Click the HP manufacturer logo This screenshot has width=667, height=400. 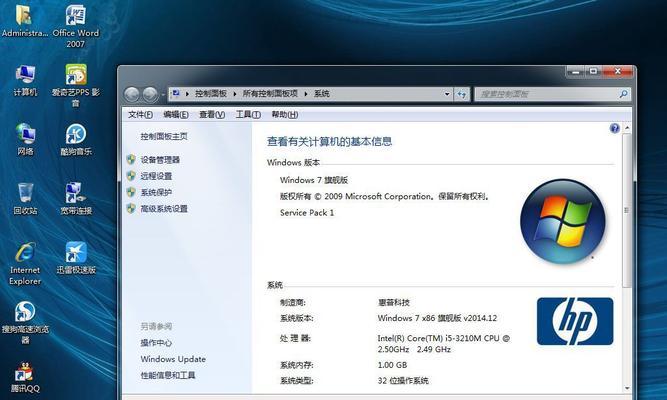coord(575,321)
